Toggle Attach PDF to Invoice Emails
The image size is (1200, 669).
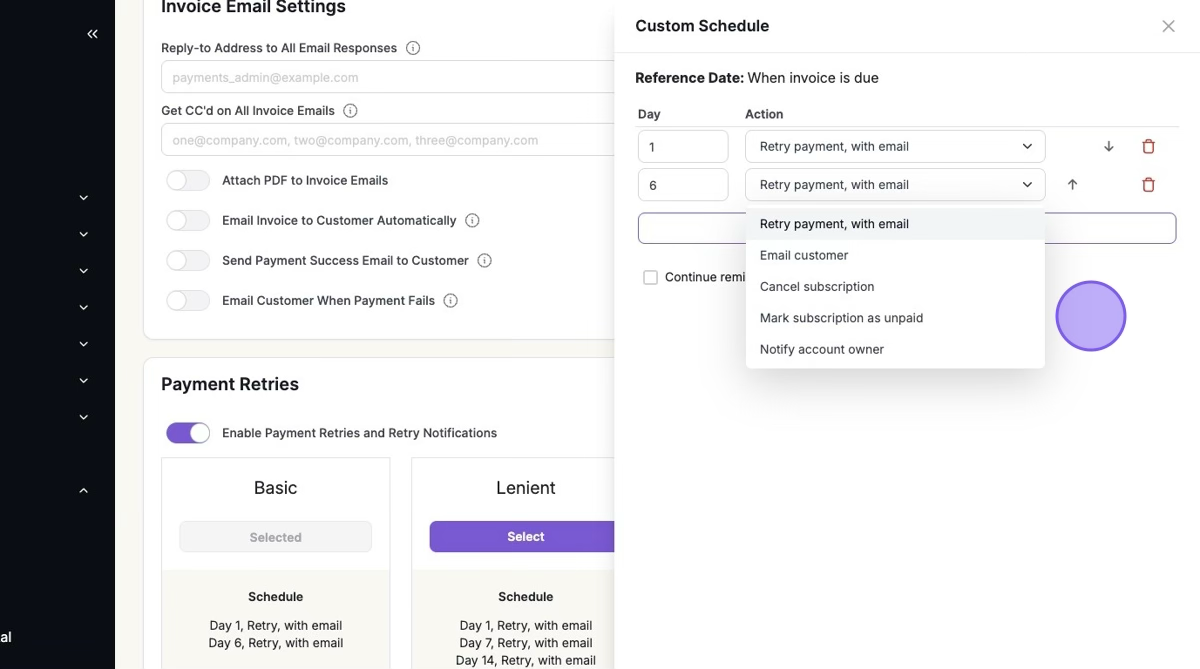click(188, 181)
